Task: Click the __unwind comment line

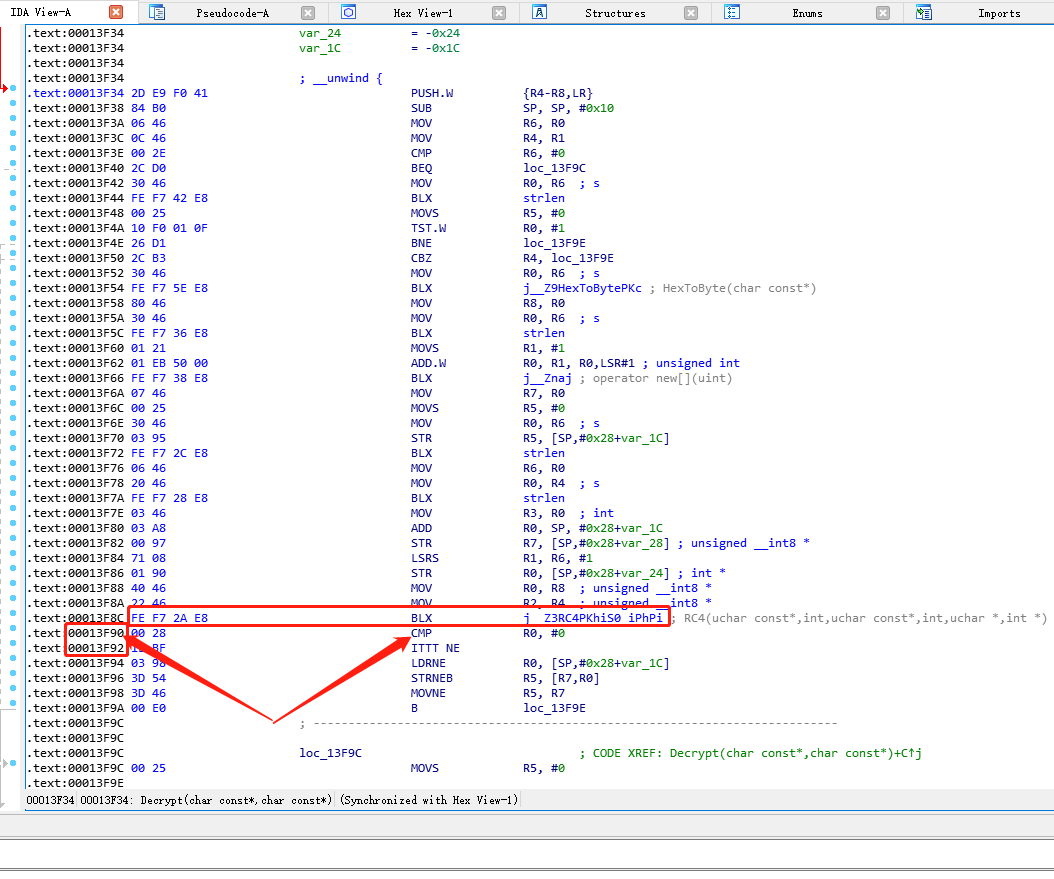Action: [341, 79]
